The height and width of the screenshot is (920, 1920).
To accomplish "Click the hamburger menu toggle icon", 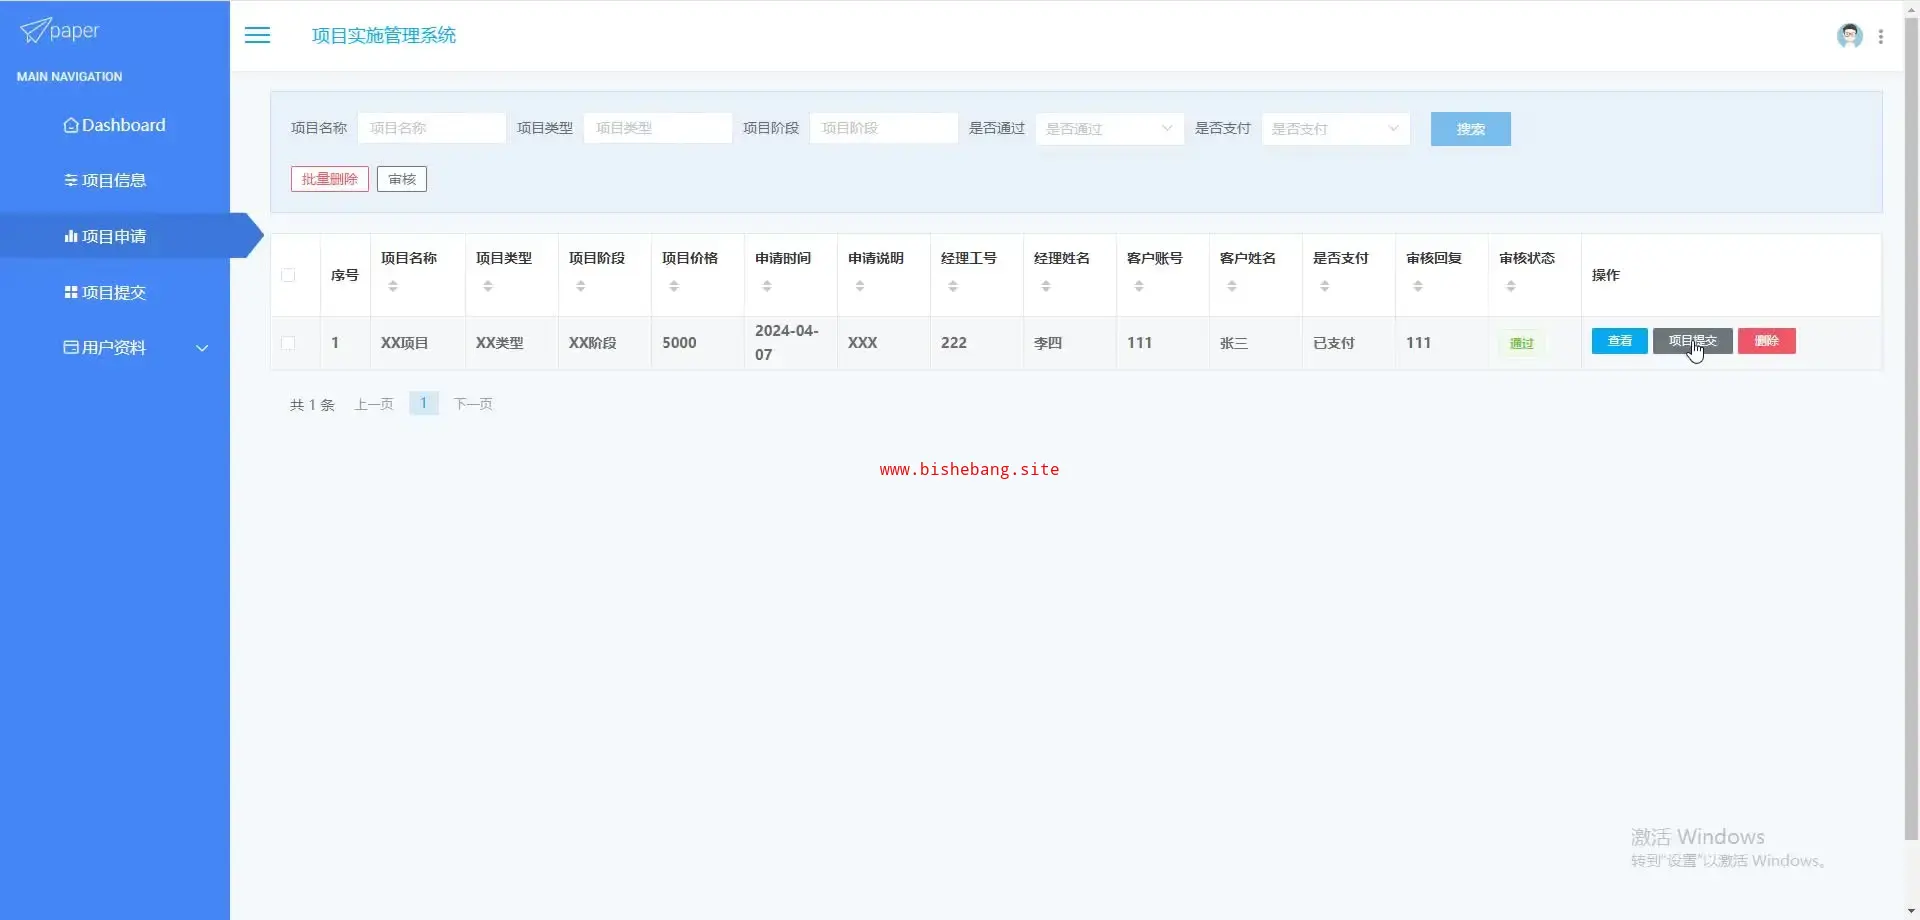I will point(257,36).
